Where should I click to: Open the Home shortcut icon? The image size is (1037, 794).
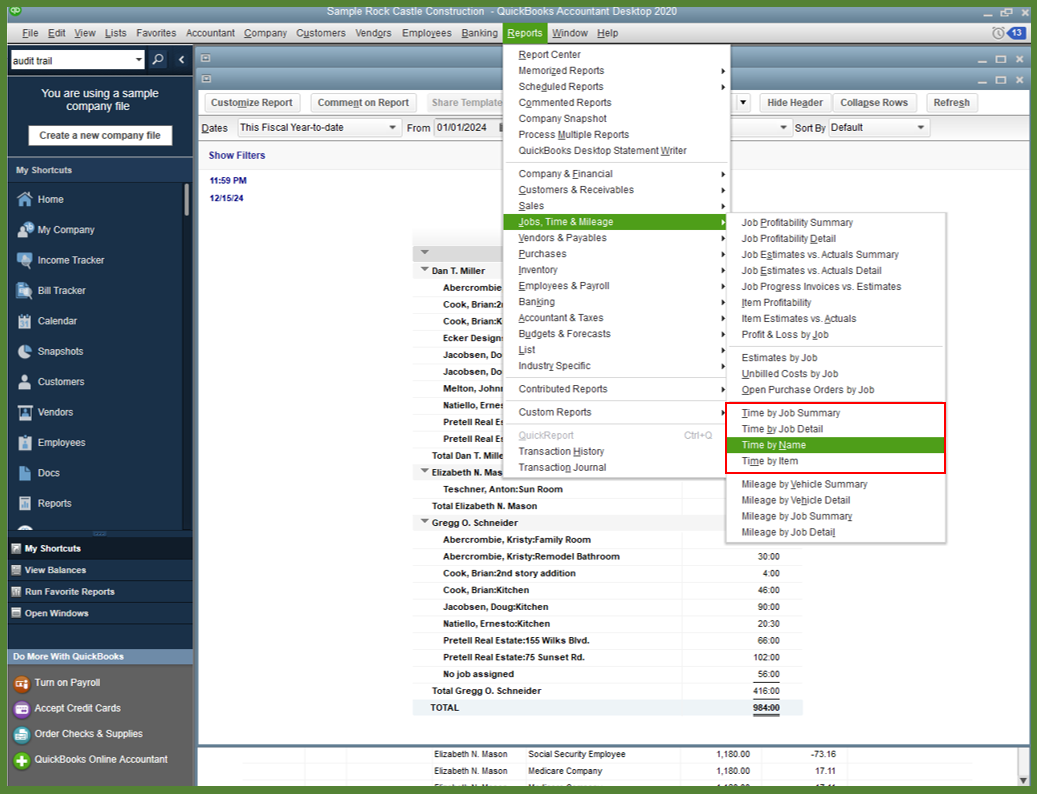(x=24, y=199)
